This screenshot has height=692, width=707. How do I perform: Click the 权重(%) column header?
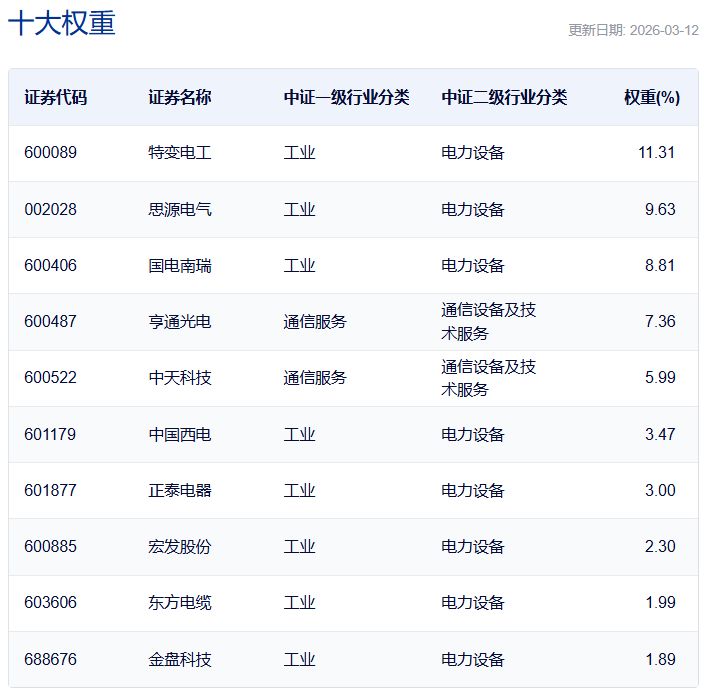coord(651,97)
